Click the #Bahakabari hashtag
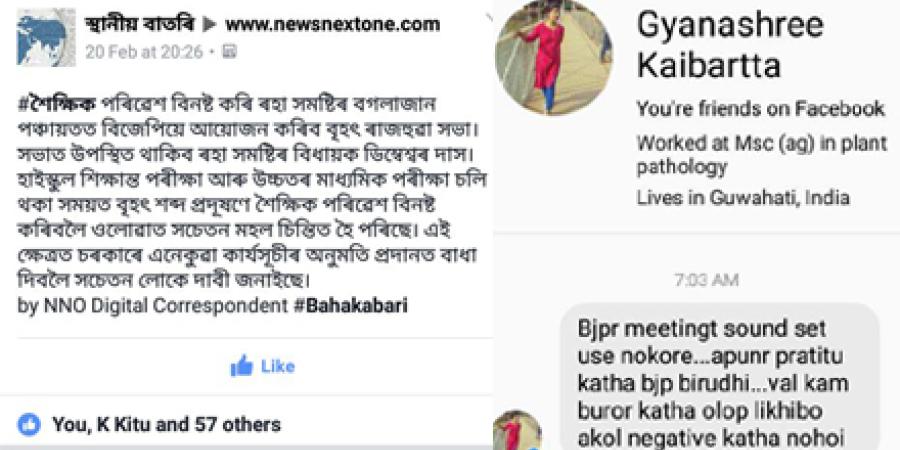Screen dimensions: 900x450 (x=350, y=306)
